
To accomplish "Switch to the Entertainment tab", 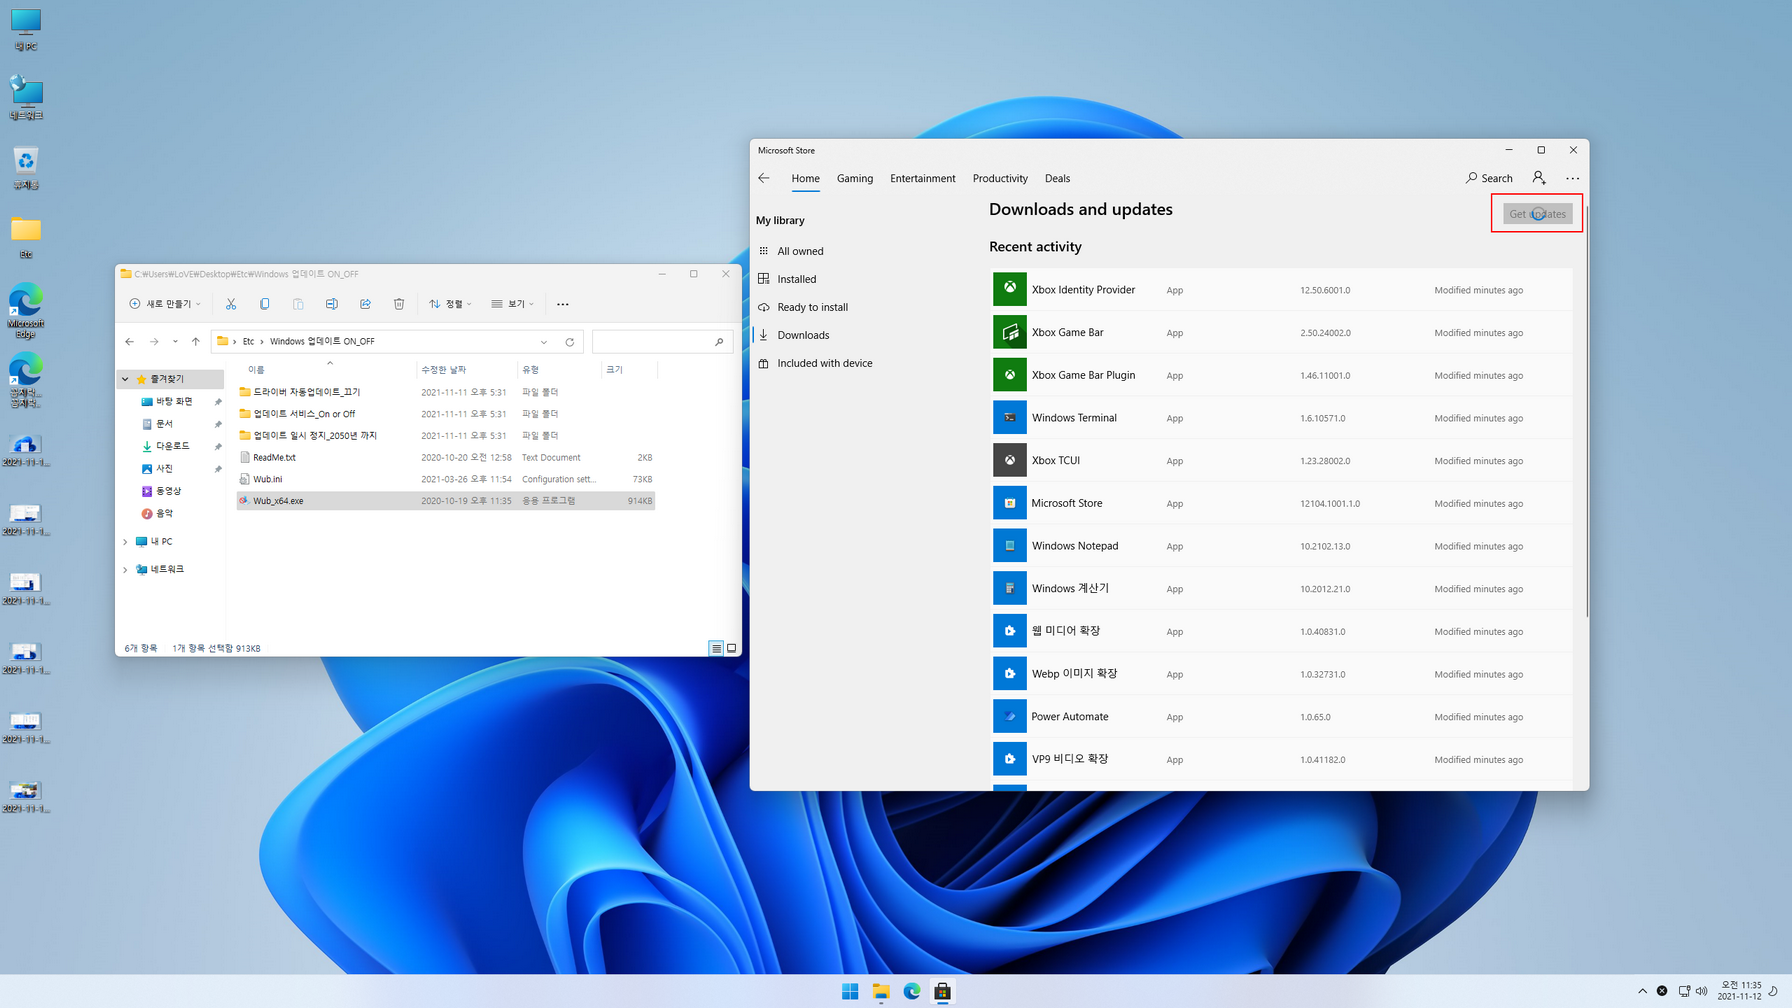I will click(x=923, y=178).
